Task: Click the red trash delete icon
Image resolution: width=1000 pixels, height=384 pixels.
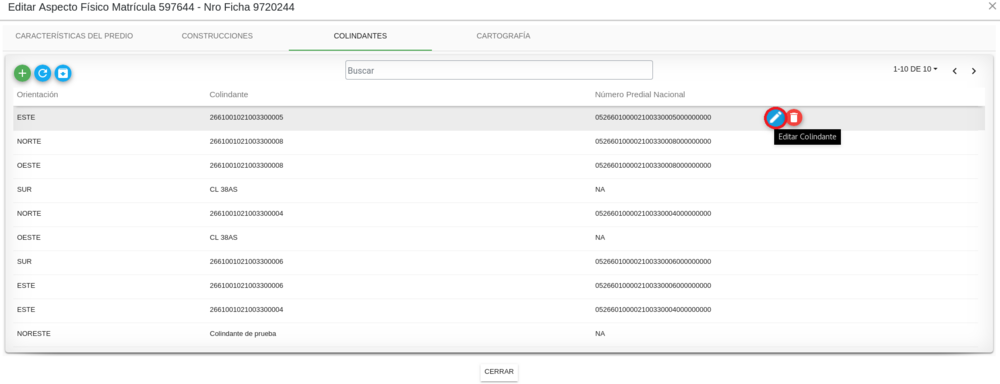Action: [x=794, y=117]
